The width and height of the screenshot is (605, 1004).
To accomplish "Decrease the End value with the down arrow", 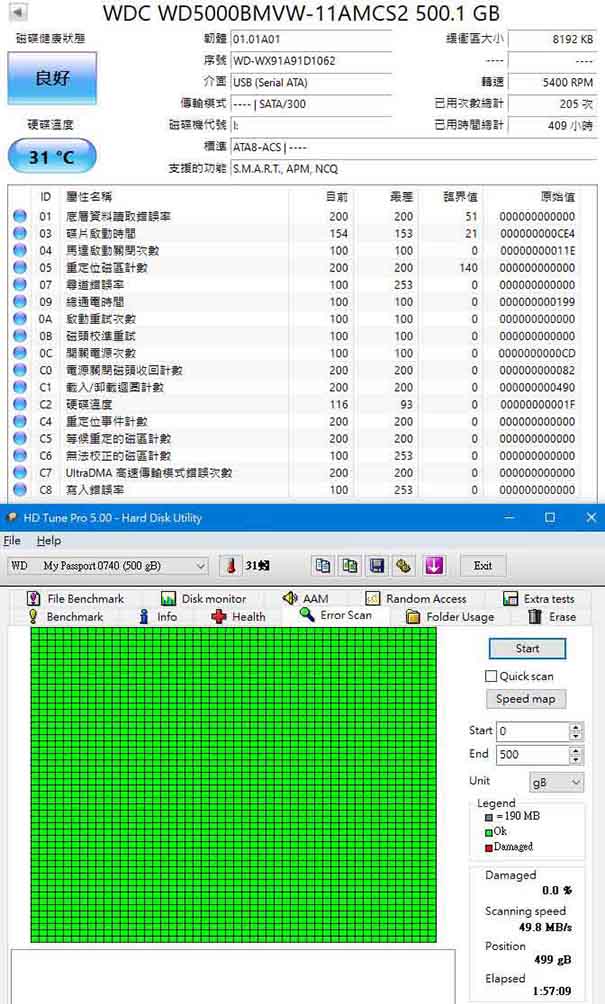I will click(576, 759).
